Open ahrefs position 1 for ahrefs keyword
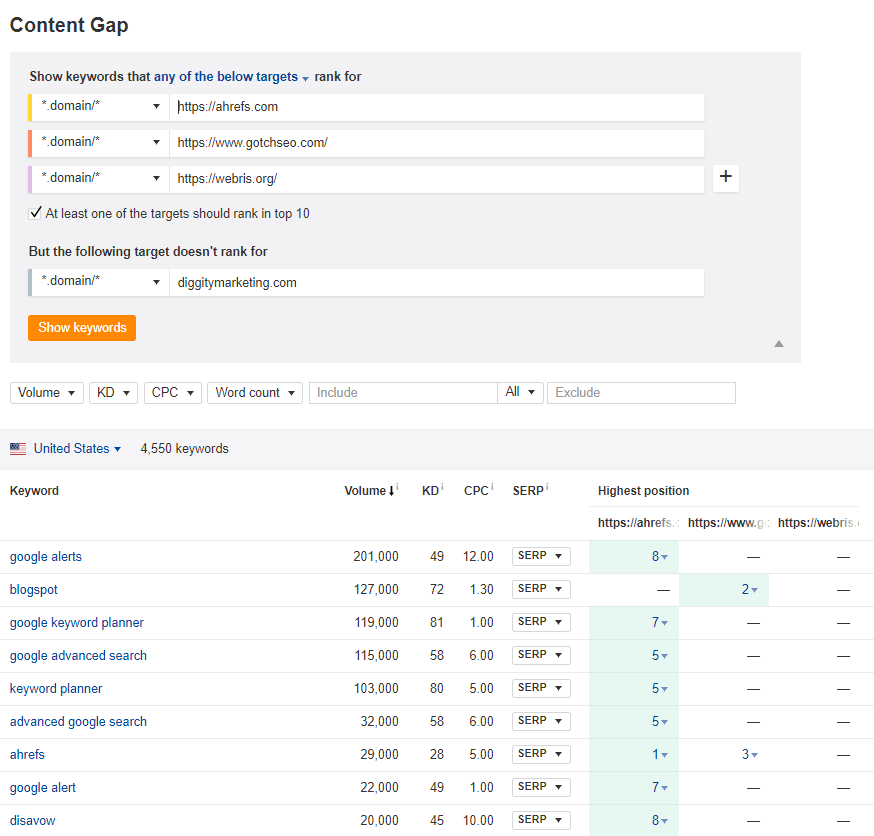Image resolution: width=874 pixels, height=836 pixels. pyautogui.click(x=659, y=754)
